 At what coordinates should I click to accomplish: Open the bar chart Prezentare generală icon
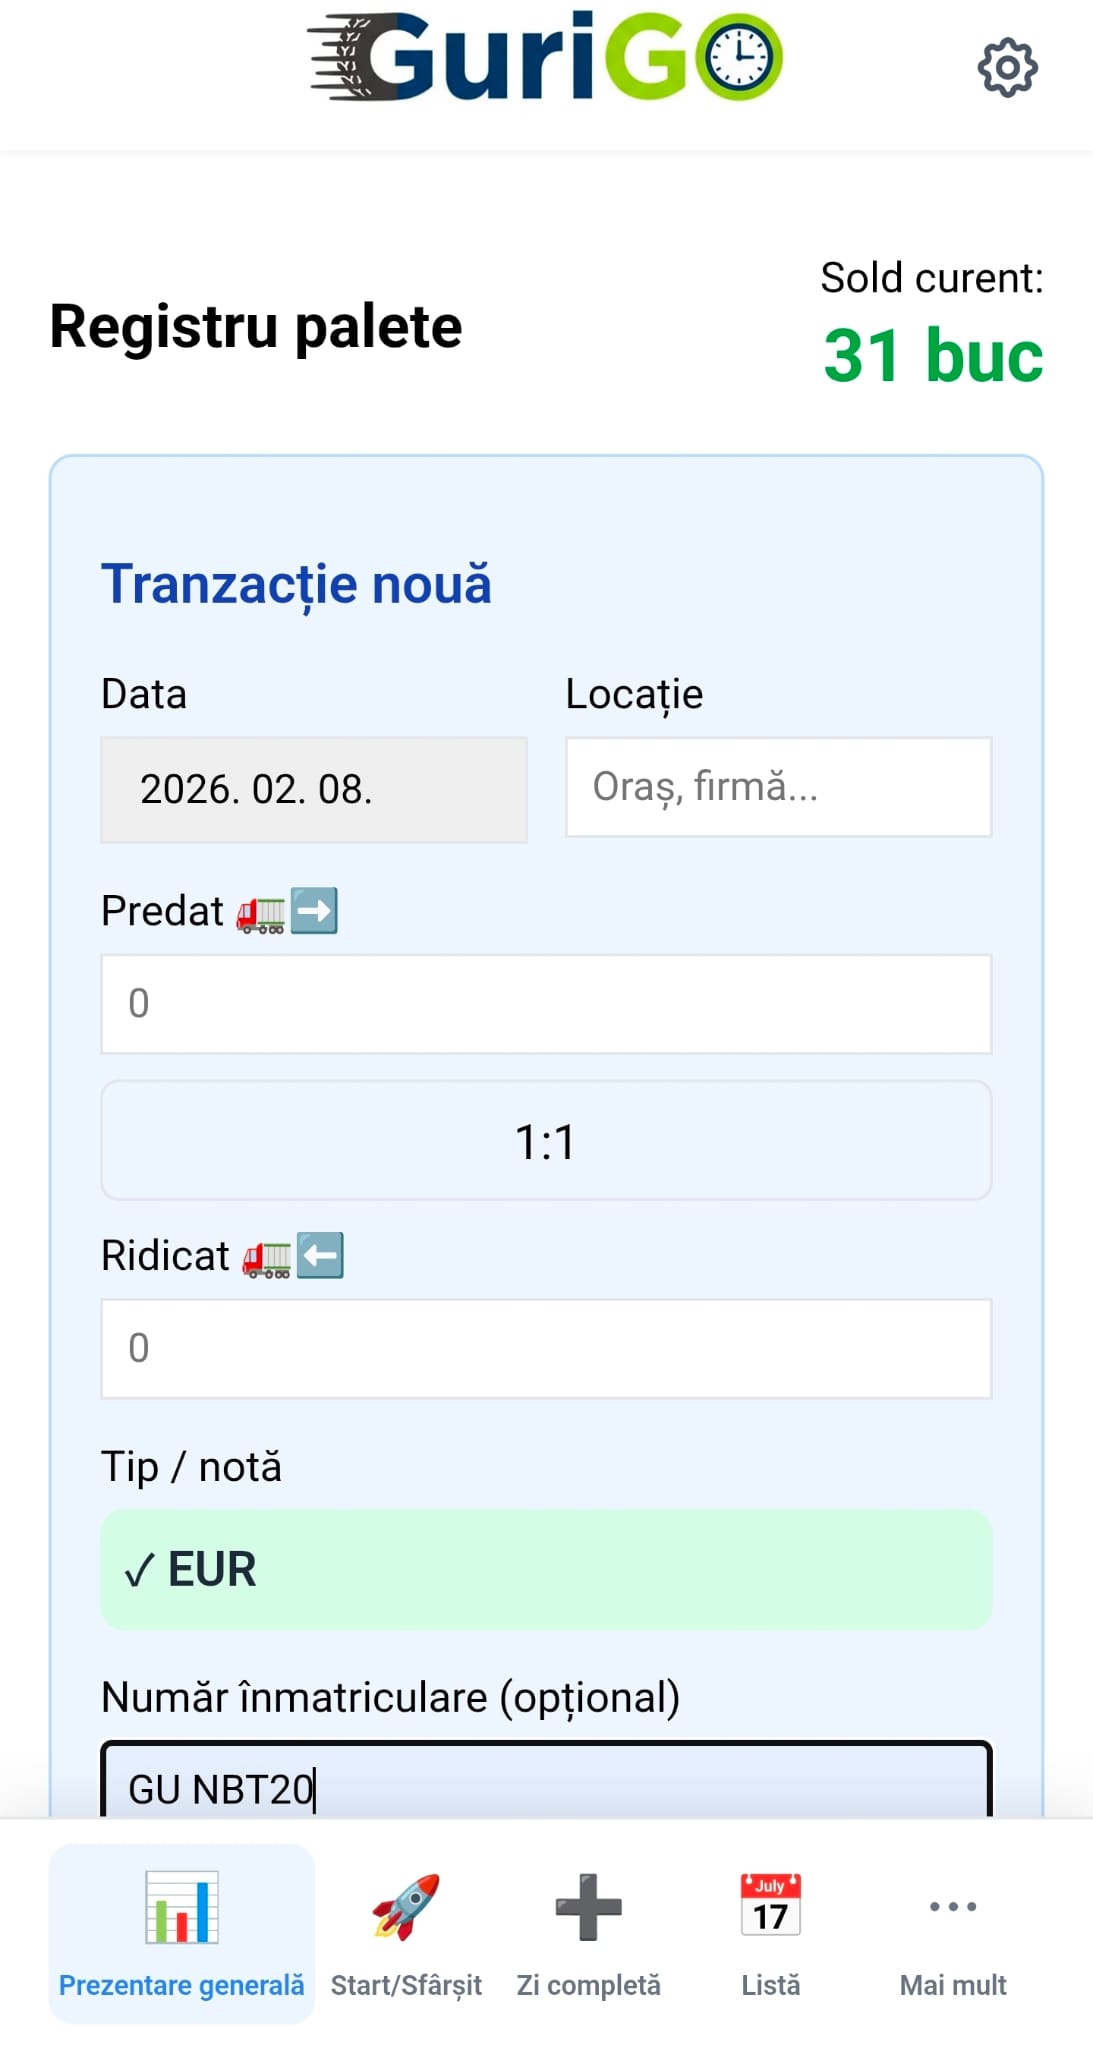[x=180, y=1908]
